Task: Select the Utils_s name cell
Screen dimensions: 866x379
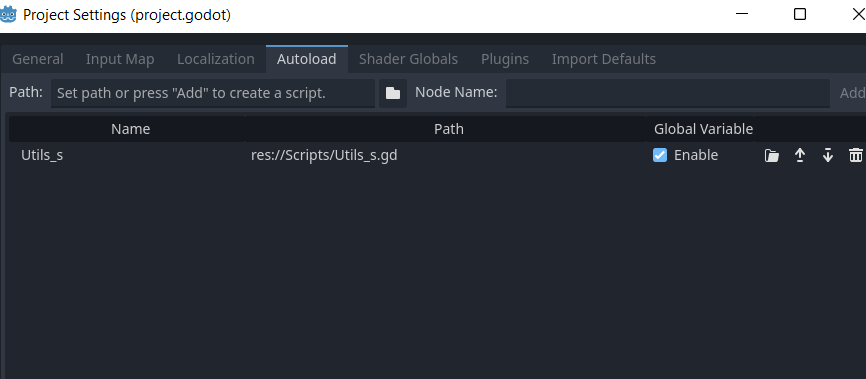Action: [x=127, y=156]
